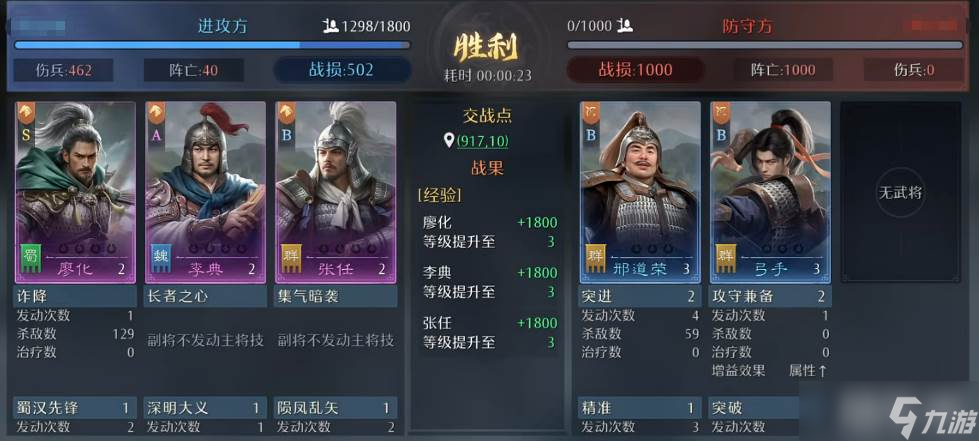979x441 pixels.
Task: Click Li Dian's blue 魏 faction flag
Action: [x=160, y=258]
